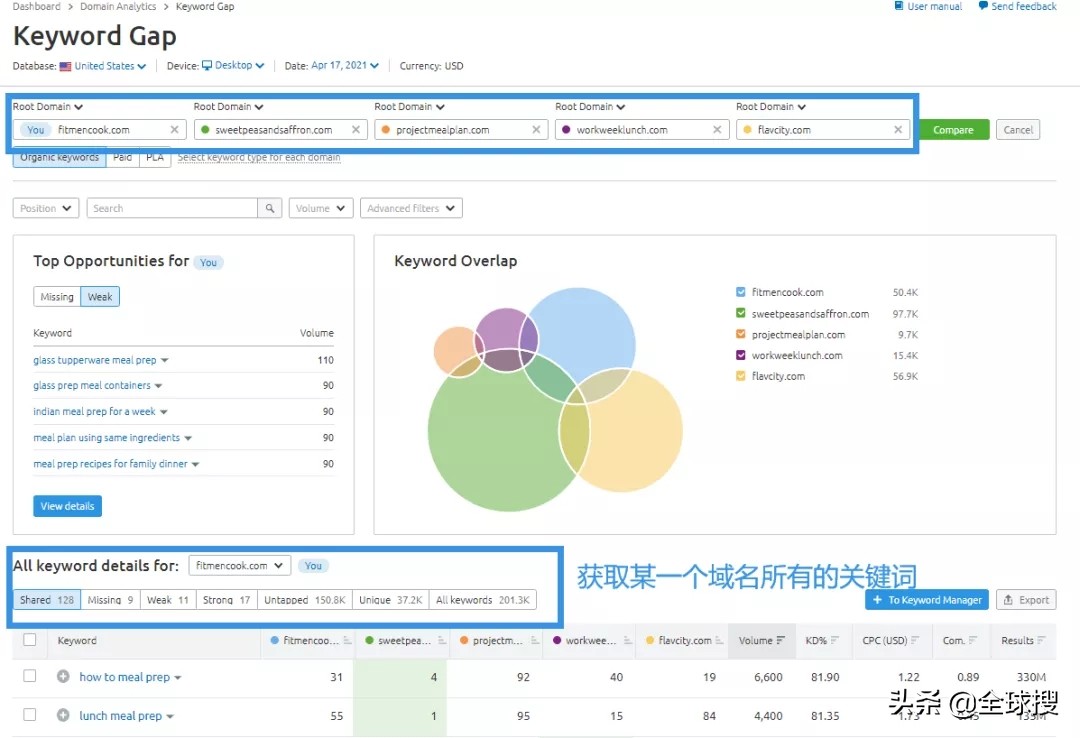Click the User manual icon
The image size is (1080, 738).
[x=897, y=6]
